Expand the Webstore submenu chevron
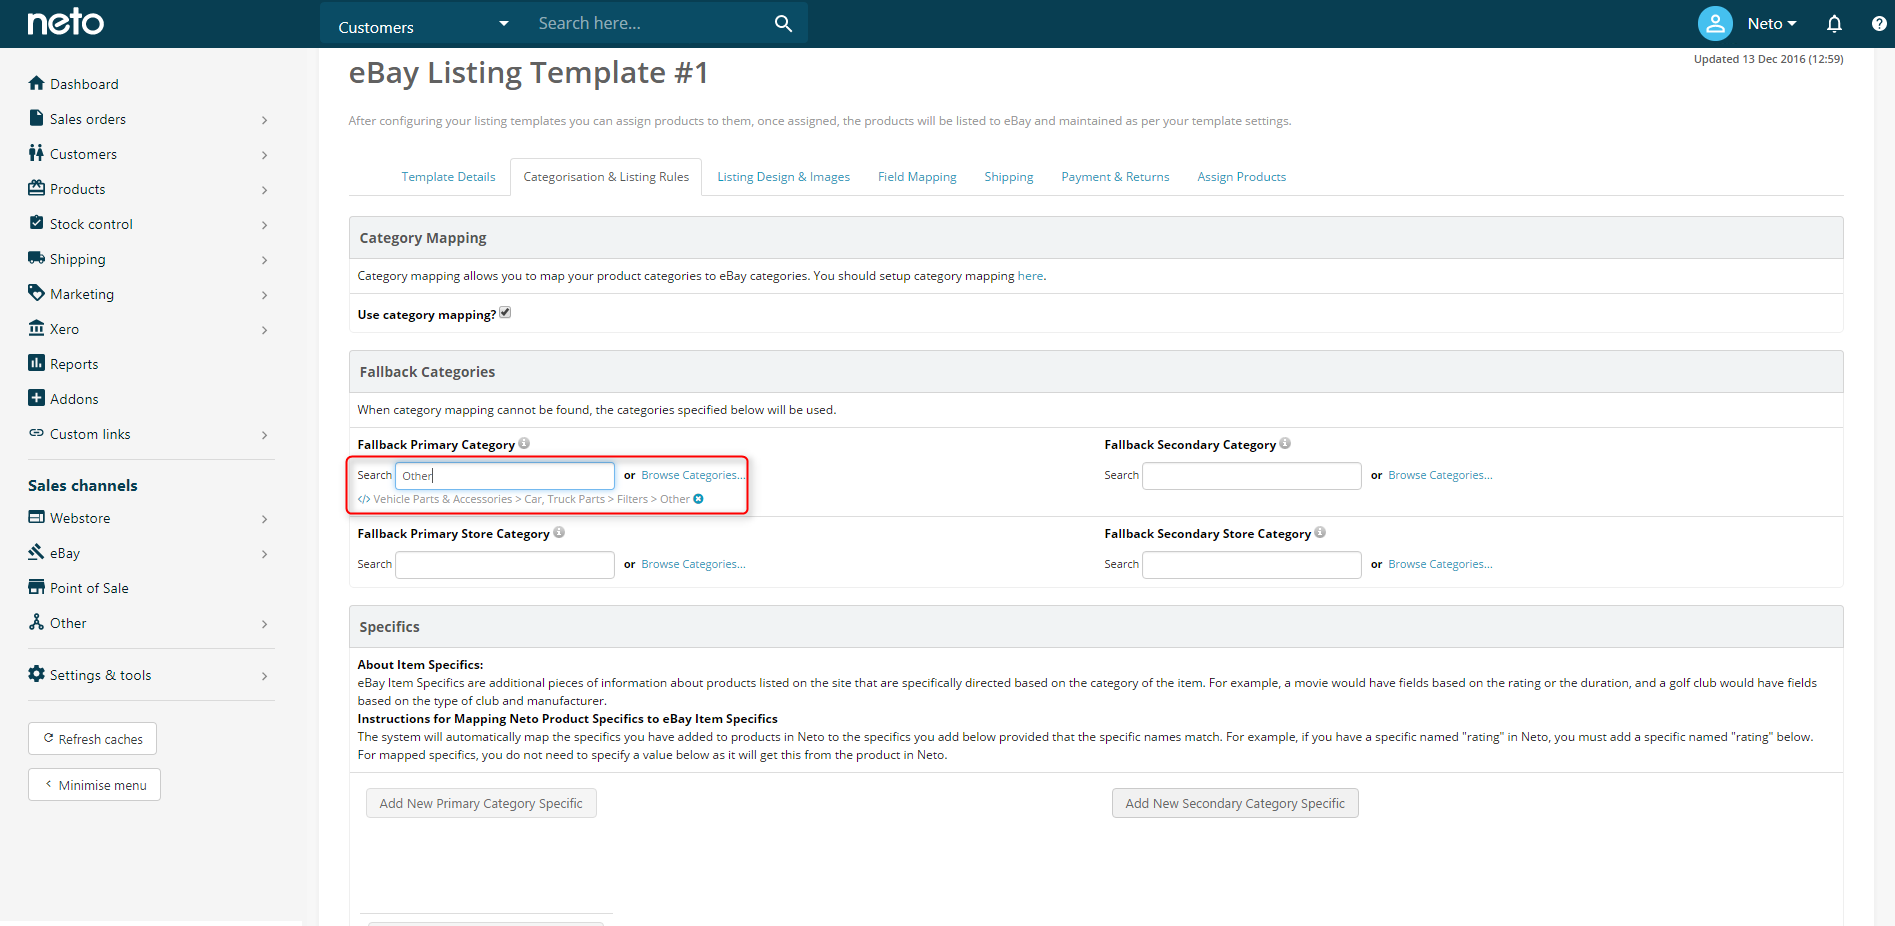Image resolution: width=1895 pixels, height=926 pixels. [264, 519]
